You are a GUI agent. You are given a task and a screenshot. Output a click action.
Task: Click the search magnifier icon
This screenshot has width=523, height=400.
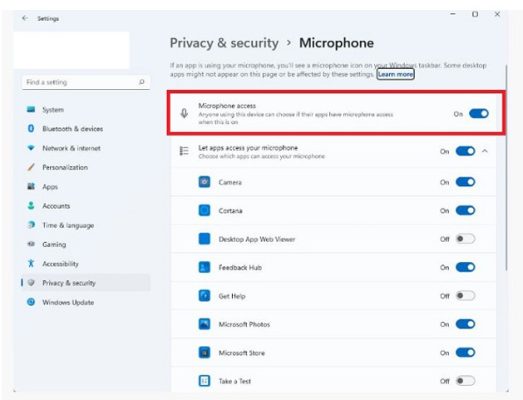click(x=141, y=82)
